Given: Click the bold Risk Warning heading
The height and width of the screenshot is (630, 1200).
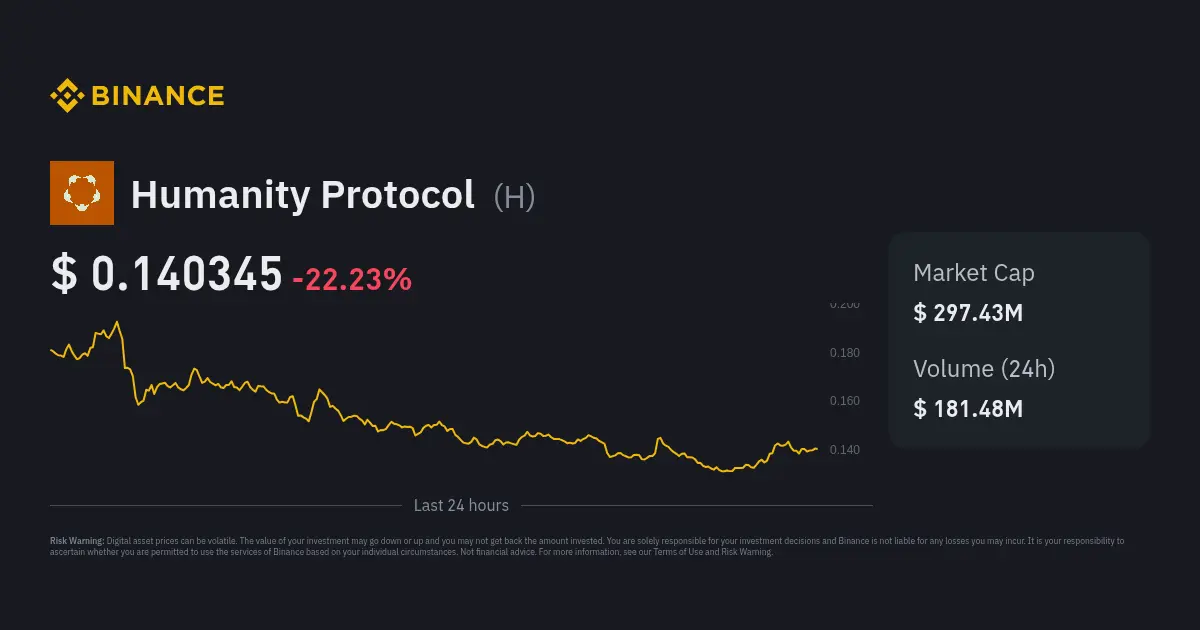Looking at the screenshot, I should click(77, 541).
